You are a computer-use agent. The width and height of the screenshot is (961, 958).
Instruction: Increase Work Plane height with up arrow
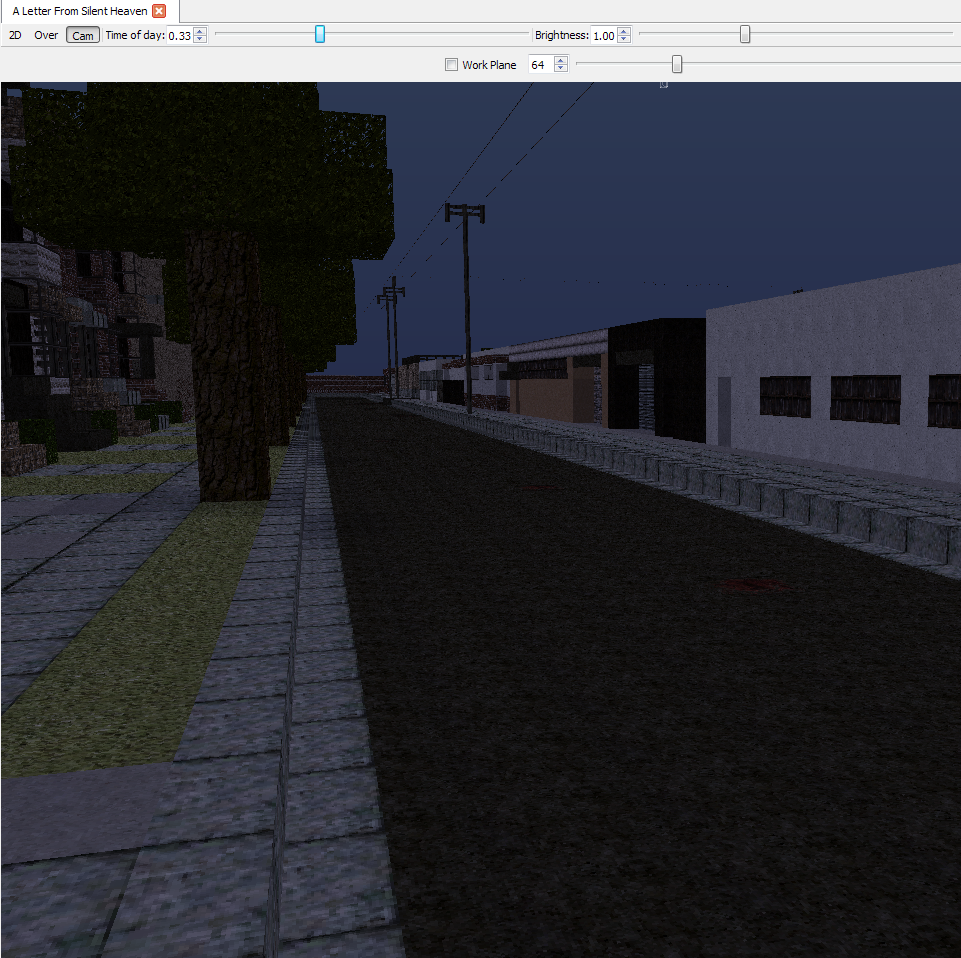click(561, 60)
